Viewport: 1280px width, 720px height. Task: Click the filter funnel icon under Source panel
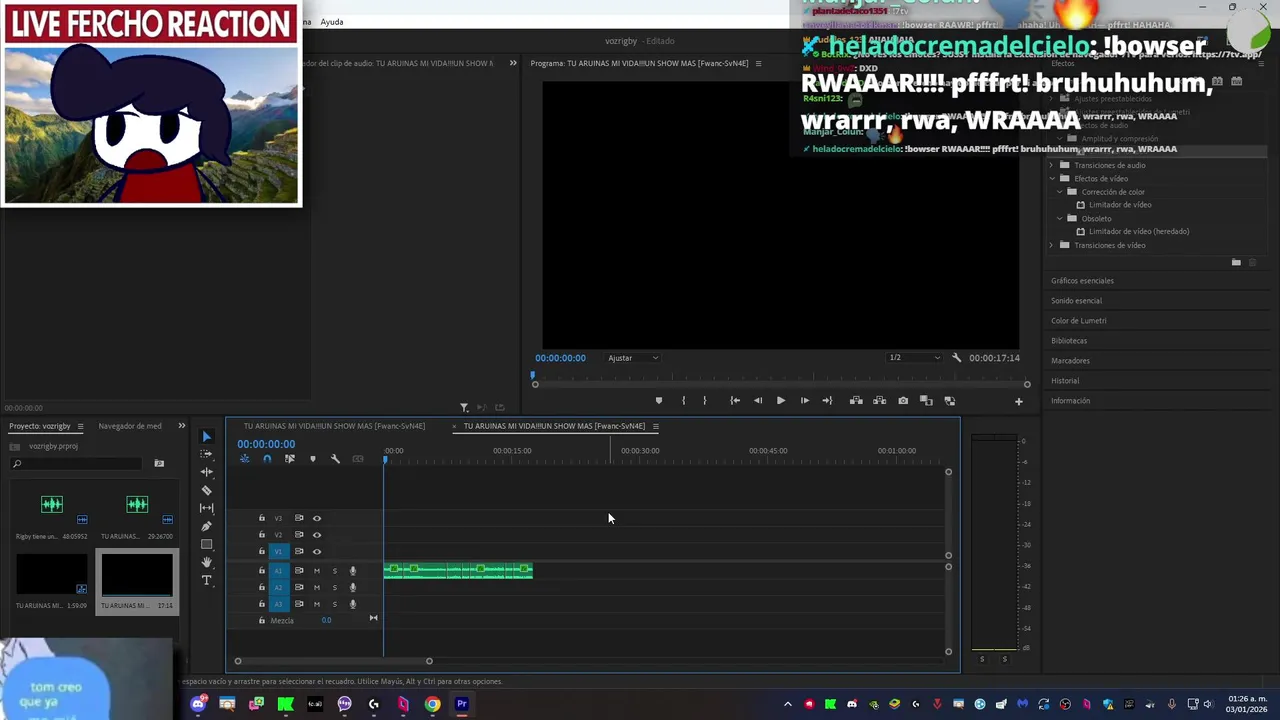(464, 408)
